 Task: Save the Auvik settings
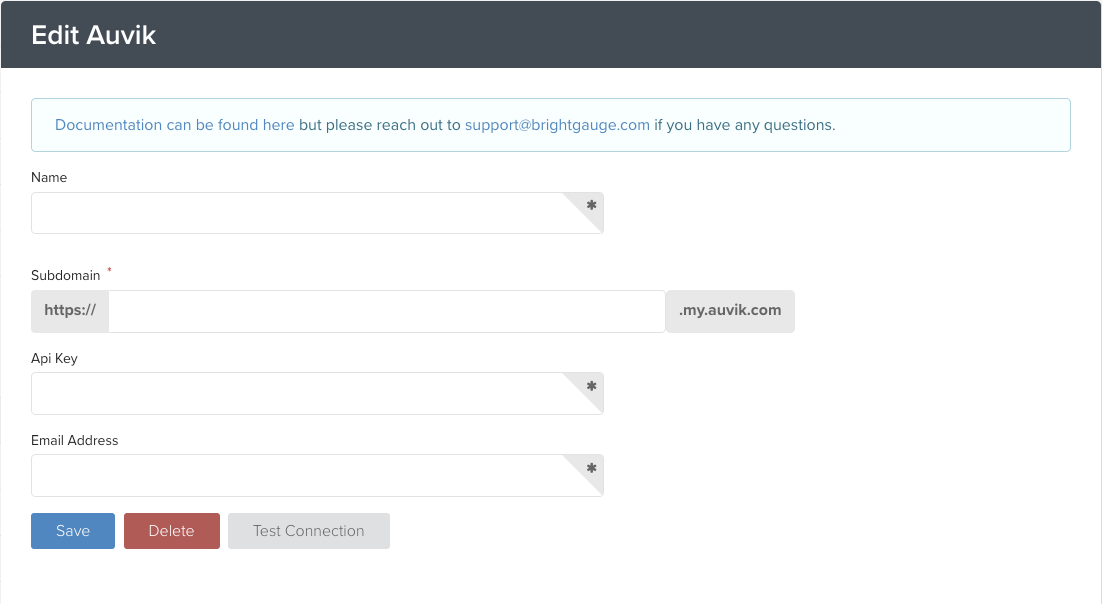73,531
